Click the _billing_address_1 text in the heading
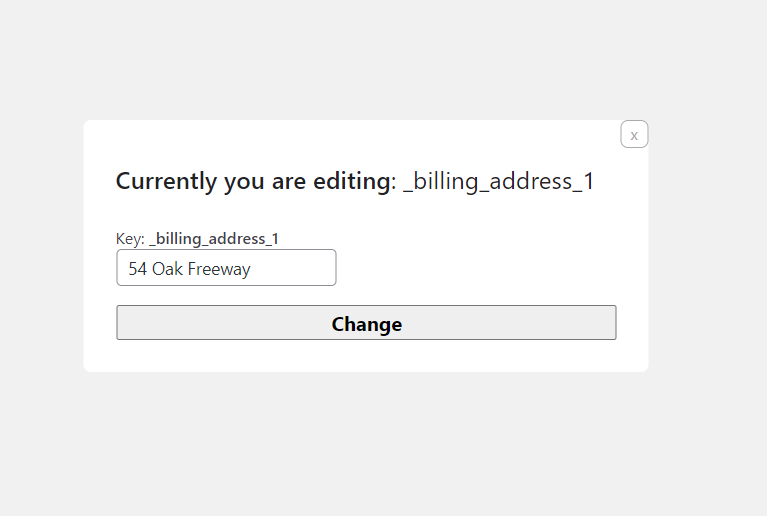The width and height of the screenshot is (767, 516). [x=498, y=181]
